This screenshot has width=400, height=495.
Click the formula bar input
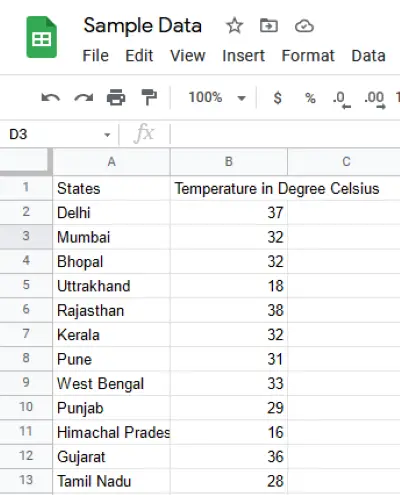[285, 134]
